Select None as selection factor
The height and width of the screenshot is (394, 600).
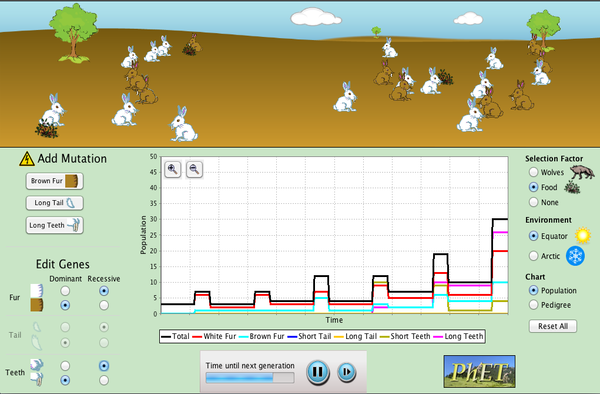[533, 202]
